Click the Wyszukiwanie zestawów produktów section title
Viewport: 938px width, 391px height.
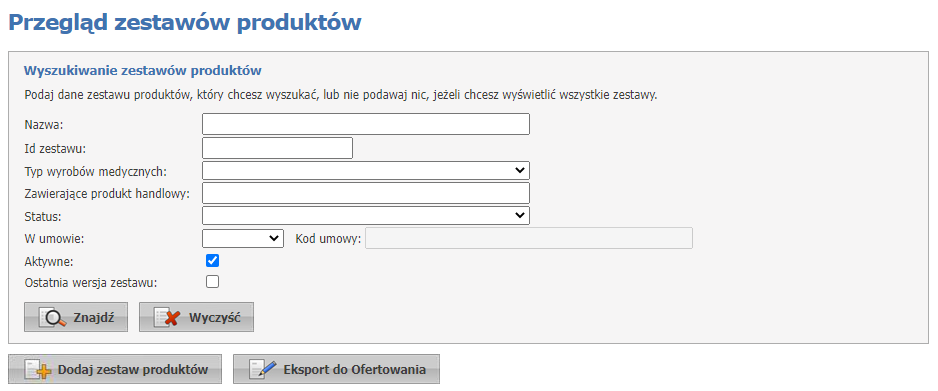point(142,71)
